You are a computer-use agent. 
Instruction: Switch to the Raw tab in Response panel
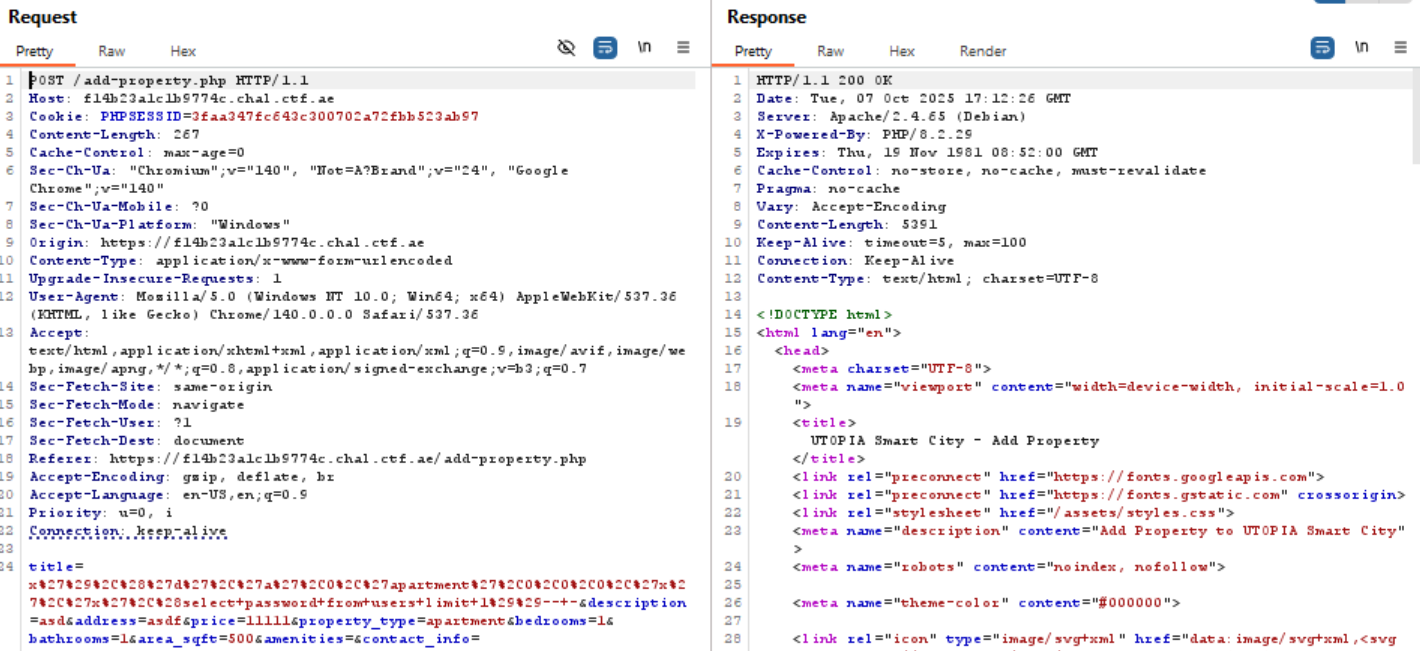pos(830,51)
